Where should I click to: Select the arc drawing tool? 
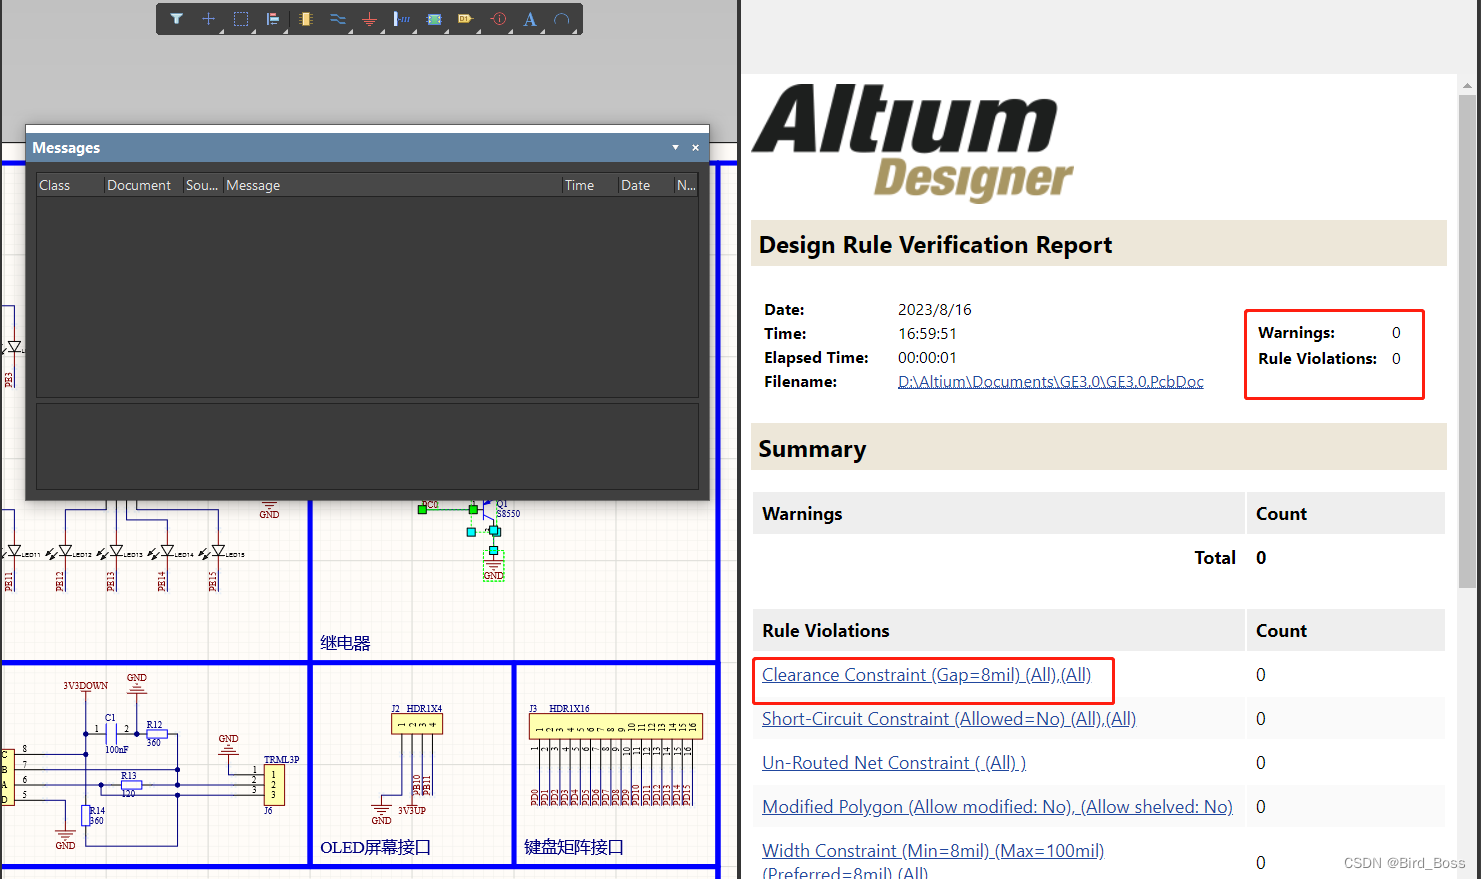pos(562,19)
